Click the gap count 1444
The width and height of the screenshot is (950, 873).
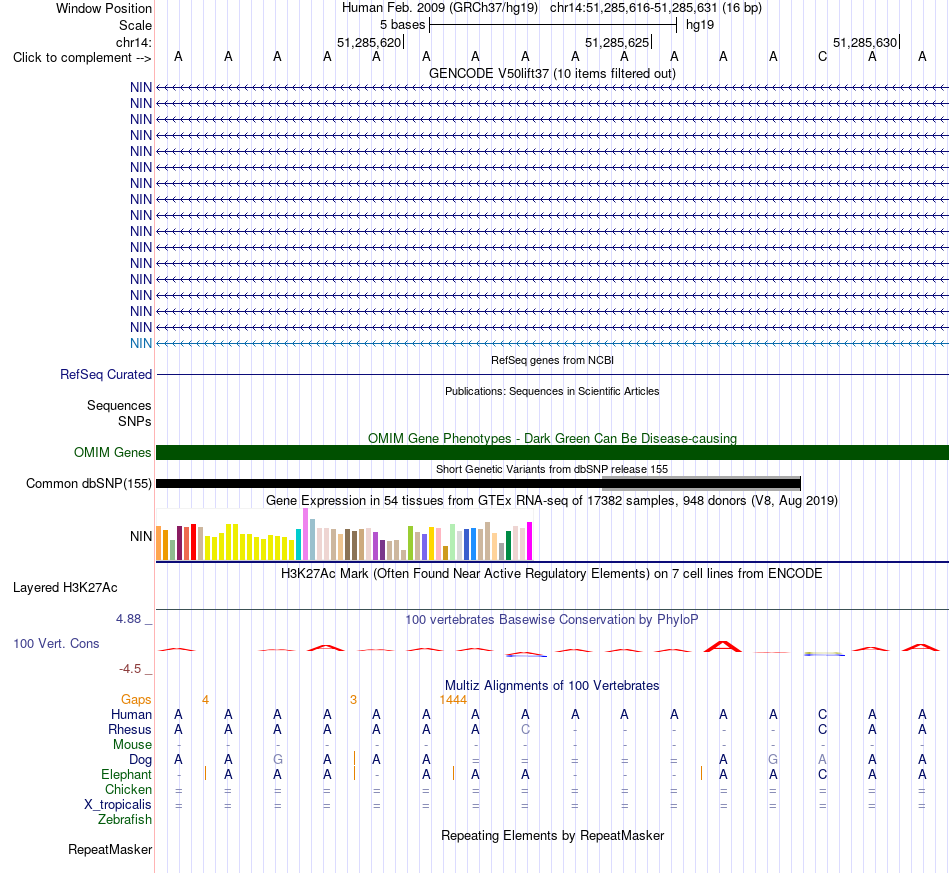point(453,700)
